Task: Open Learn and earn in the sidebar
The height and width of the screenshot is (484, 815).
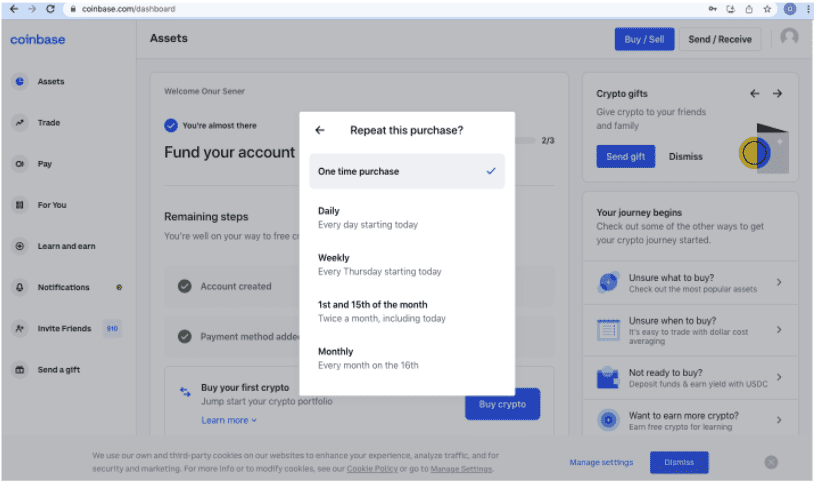Action: pyautogui.click(x=67, y=246)
